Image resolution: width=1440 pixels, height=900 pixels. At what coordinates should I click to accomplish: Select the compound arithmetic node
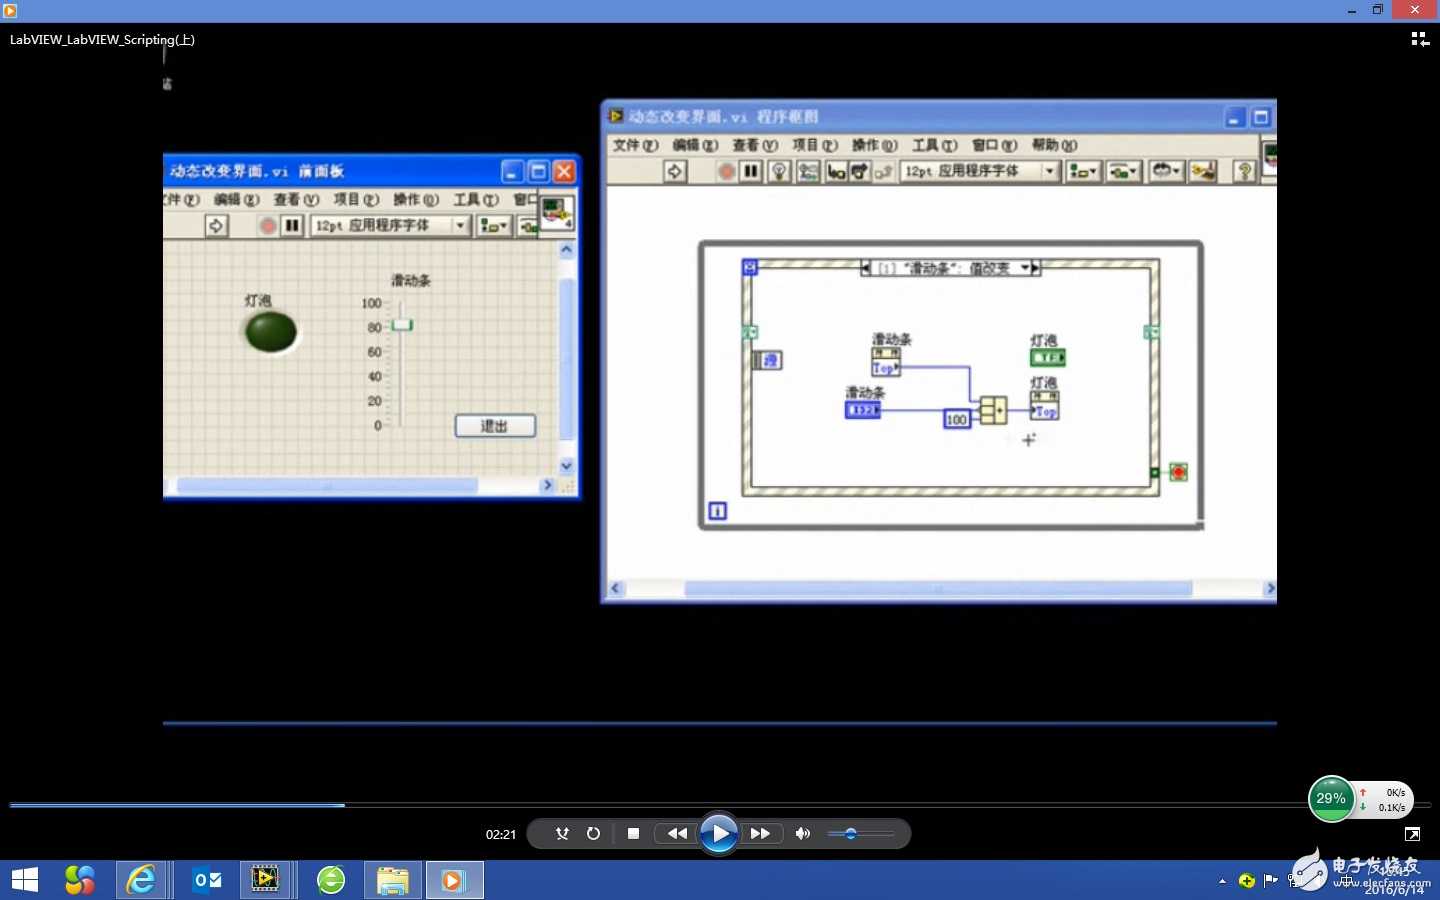pyautogui.click(x=993, y=410)
